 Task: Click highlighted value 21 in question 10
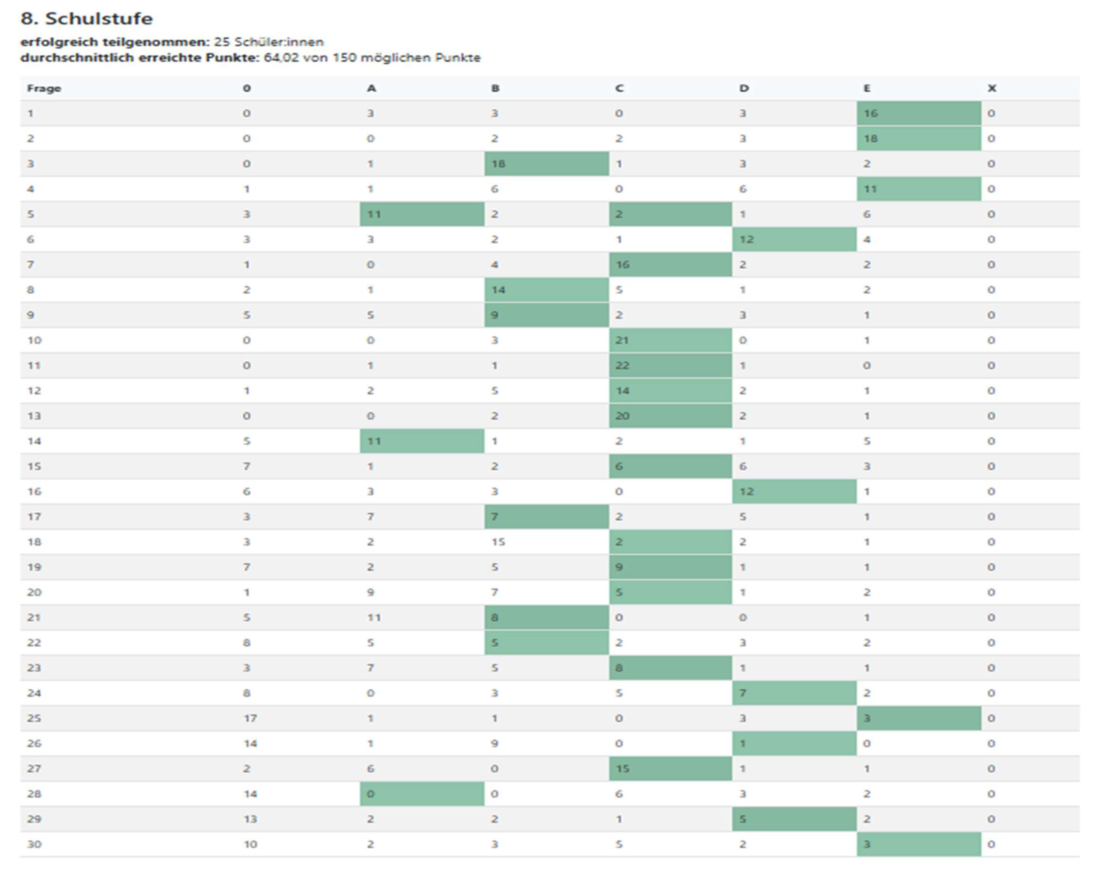622,341
